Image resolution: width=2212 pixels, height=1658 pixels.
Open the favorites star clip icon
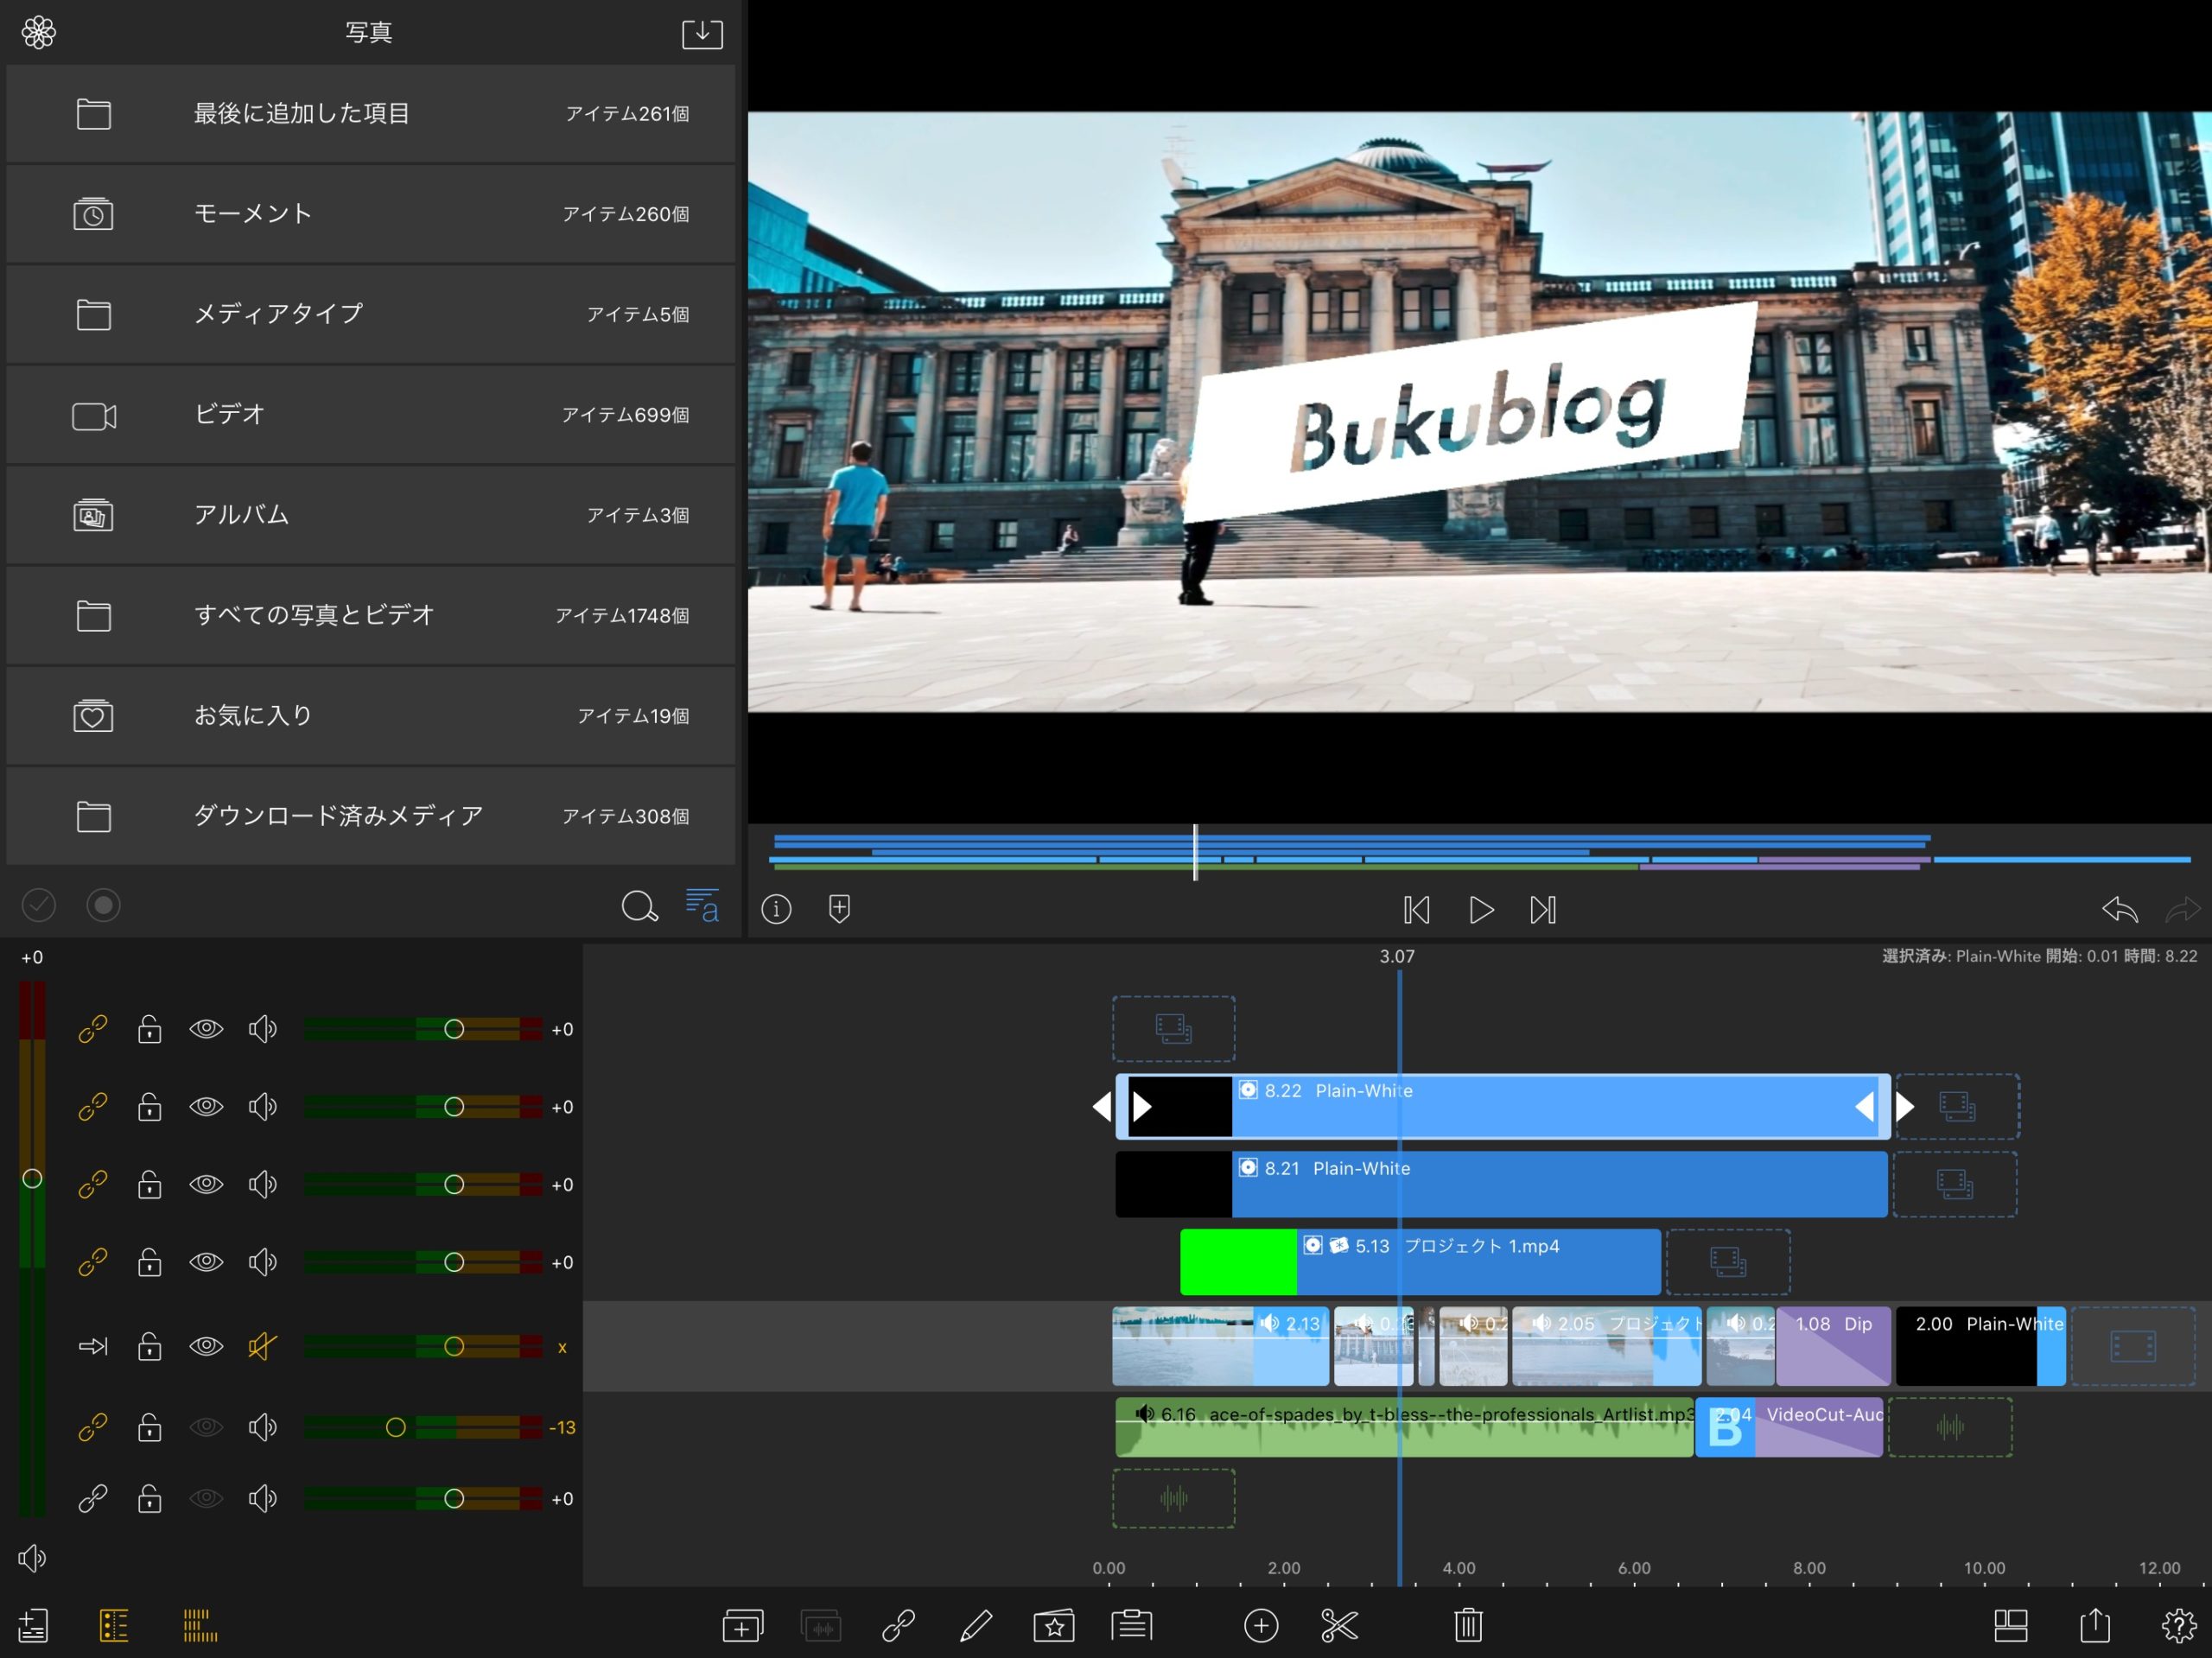pyautogui.click(x=1054, y=1625)
